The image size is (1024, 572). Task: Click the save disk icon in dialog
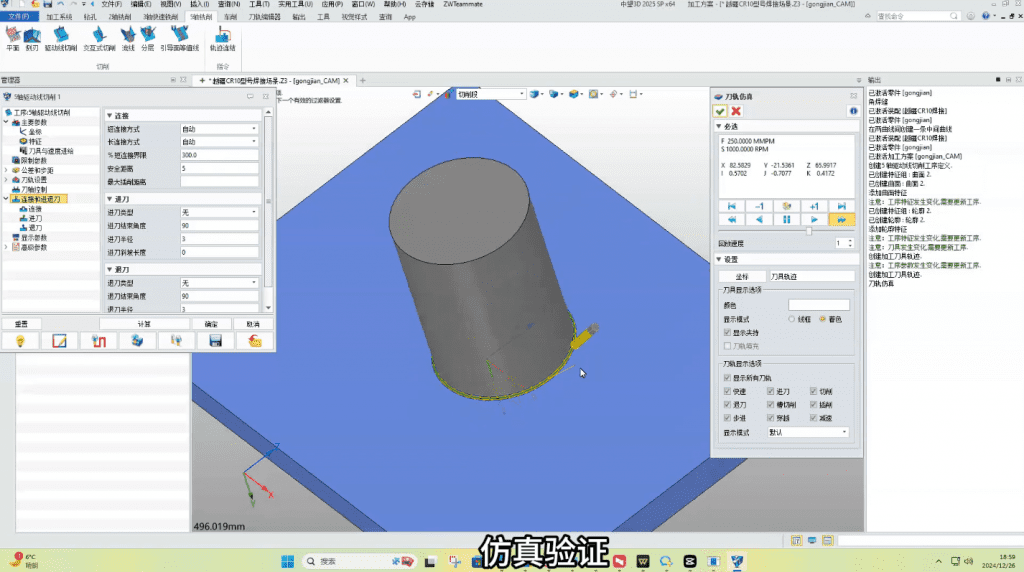pos(214,341)
